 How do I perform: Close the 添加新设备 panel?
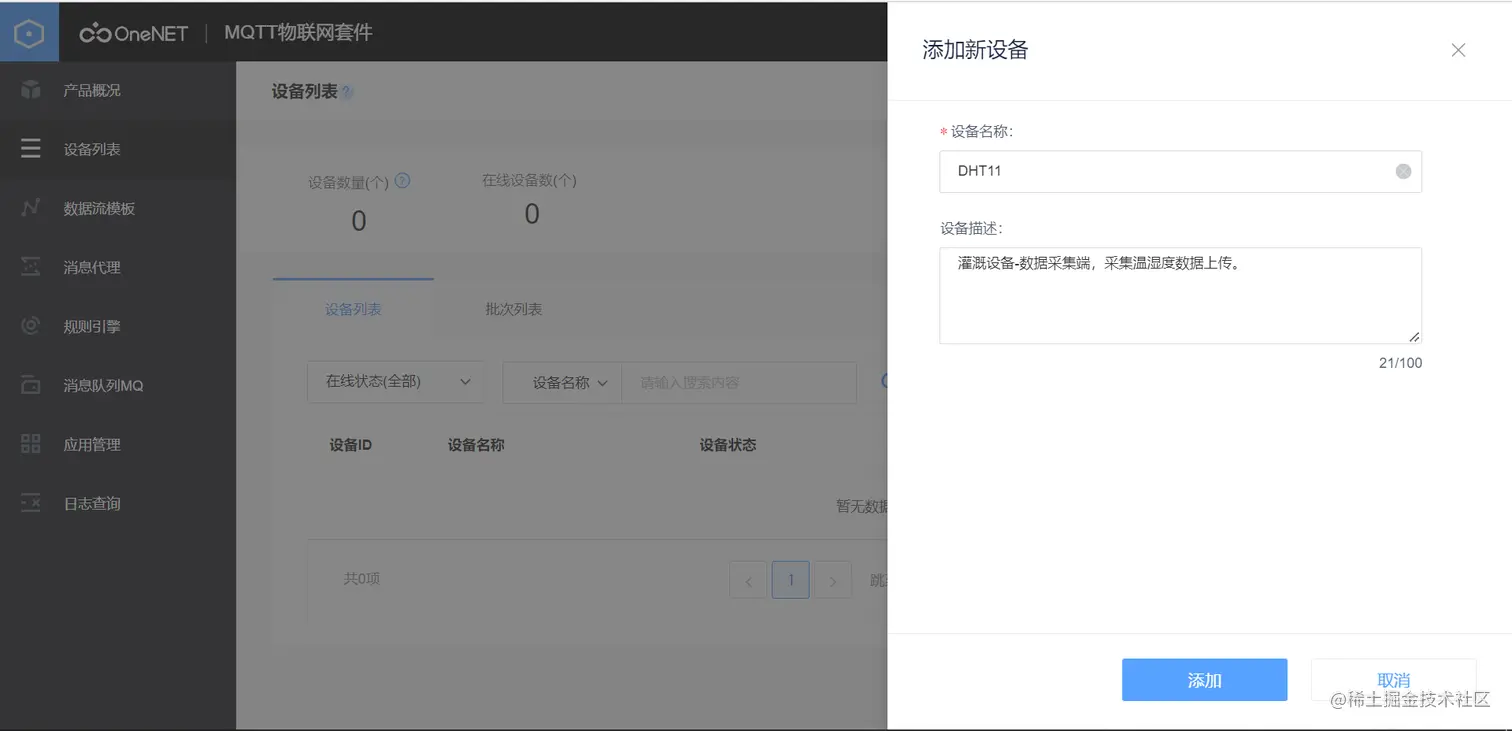(1458, 50)
